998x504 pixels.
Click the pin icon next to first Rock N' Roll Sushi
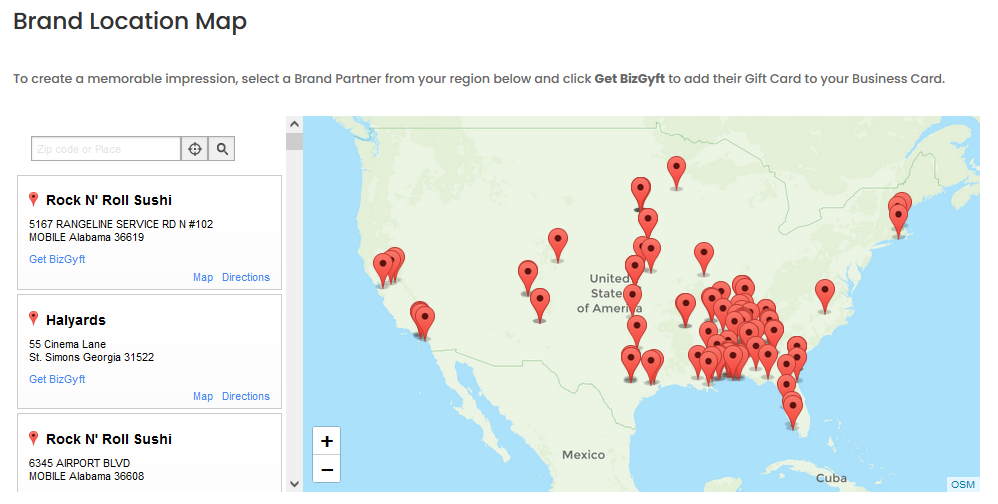[34, 199]
